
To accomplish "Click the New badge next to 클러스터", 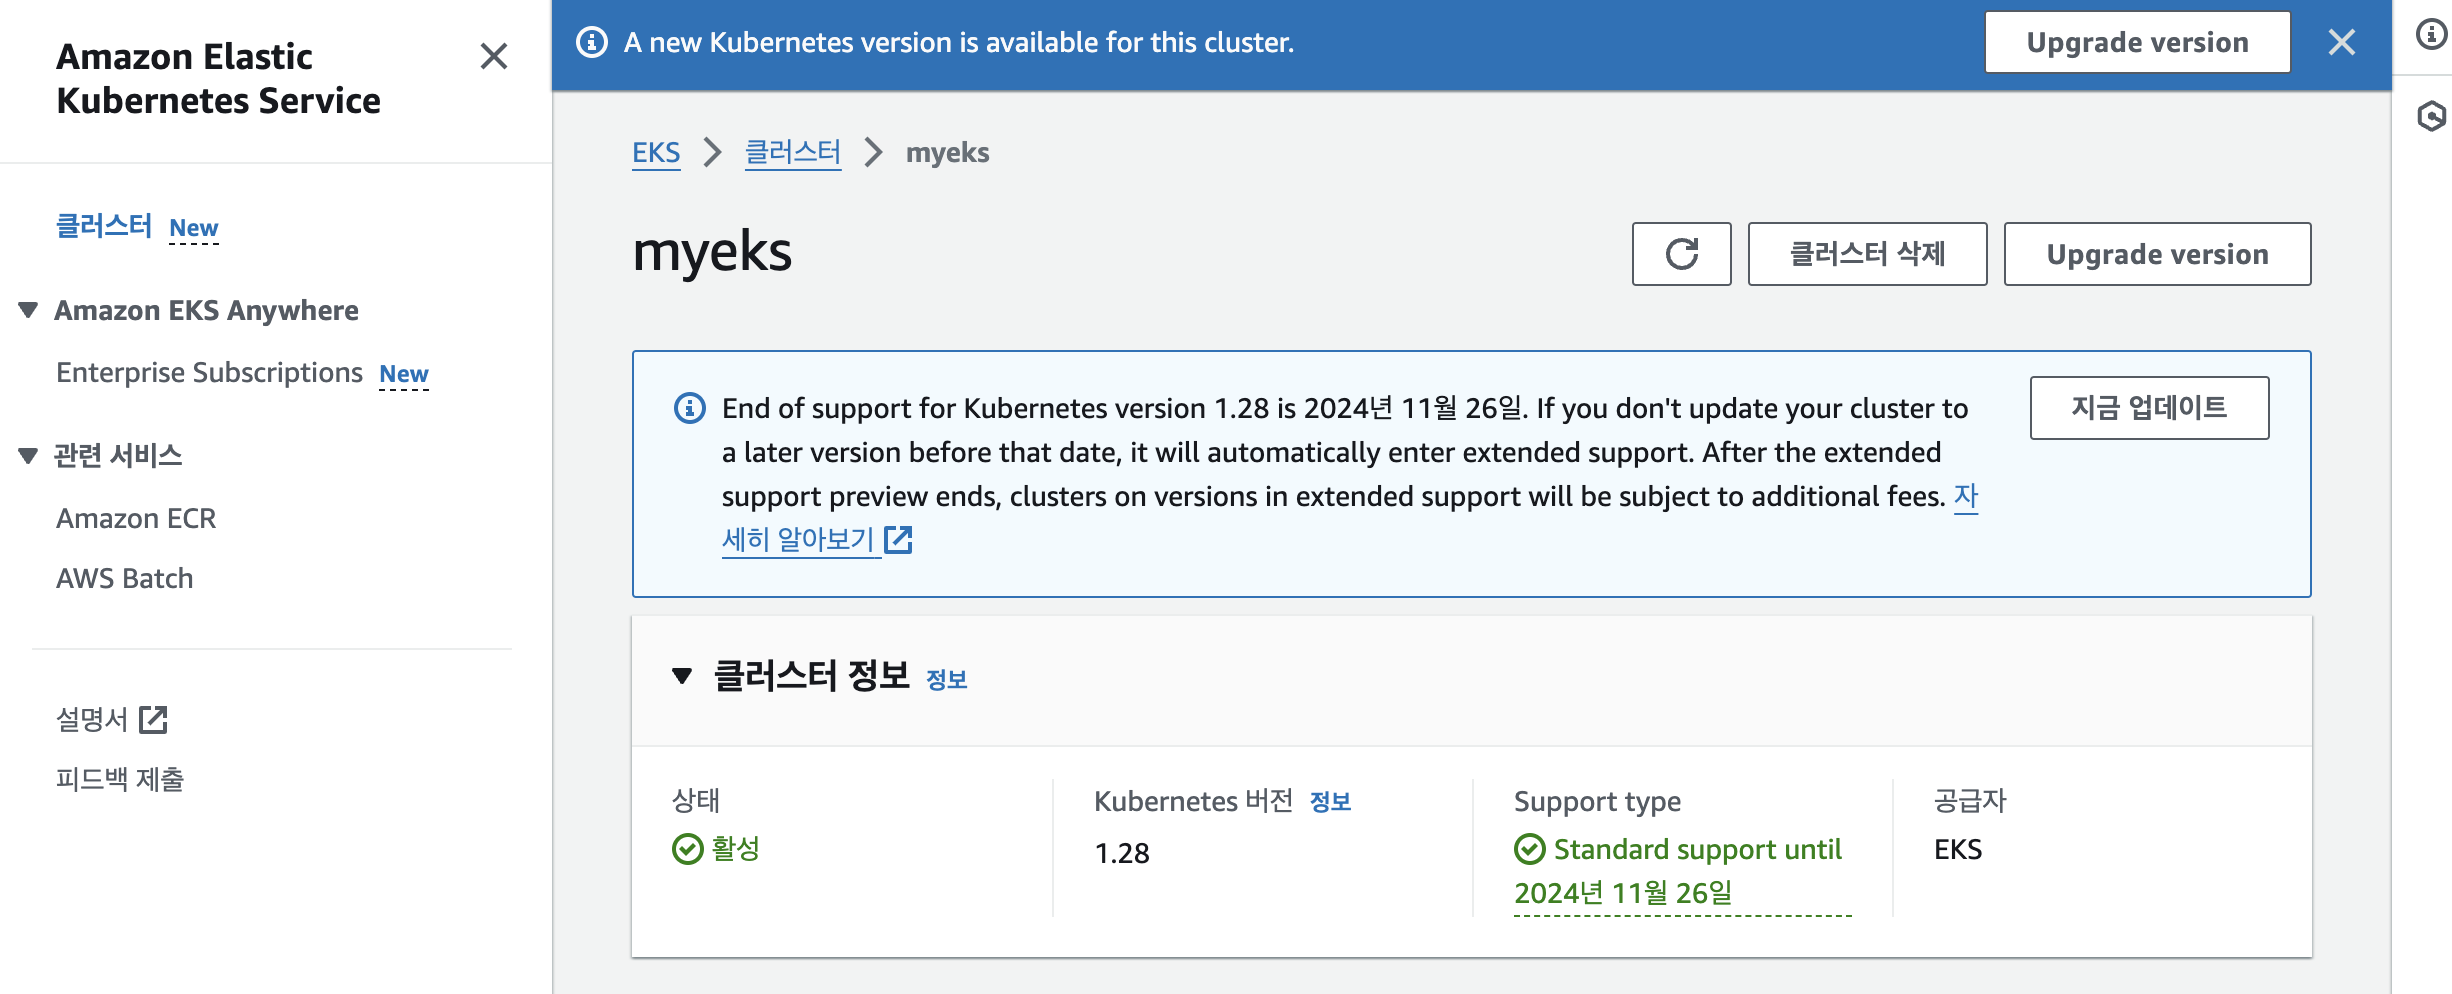I will pos(194,228).
